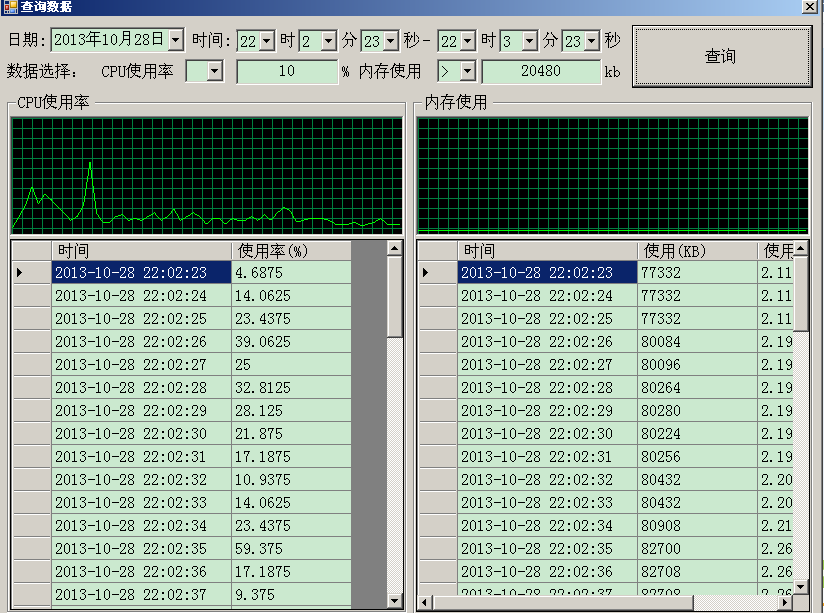Click the memory threshold field showing 20480
Image resolution: width=824 pixels, height=613 pixels.
point(540,72)
